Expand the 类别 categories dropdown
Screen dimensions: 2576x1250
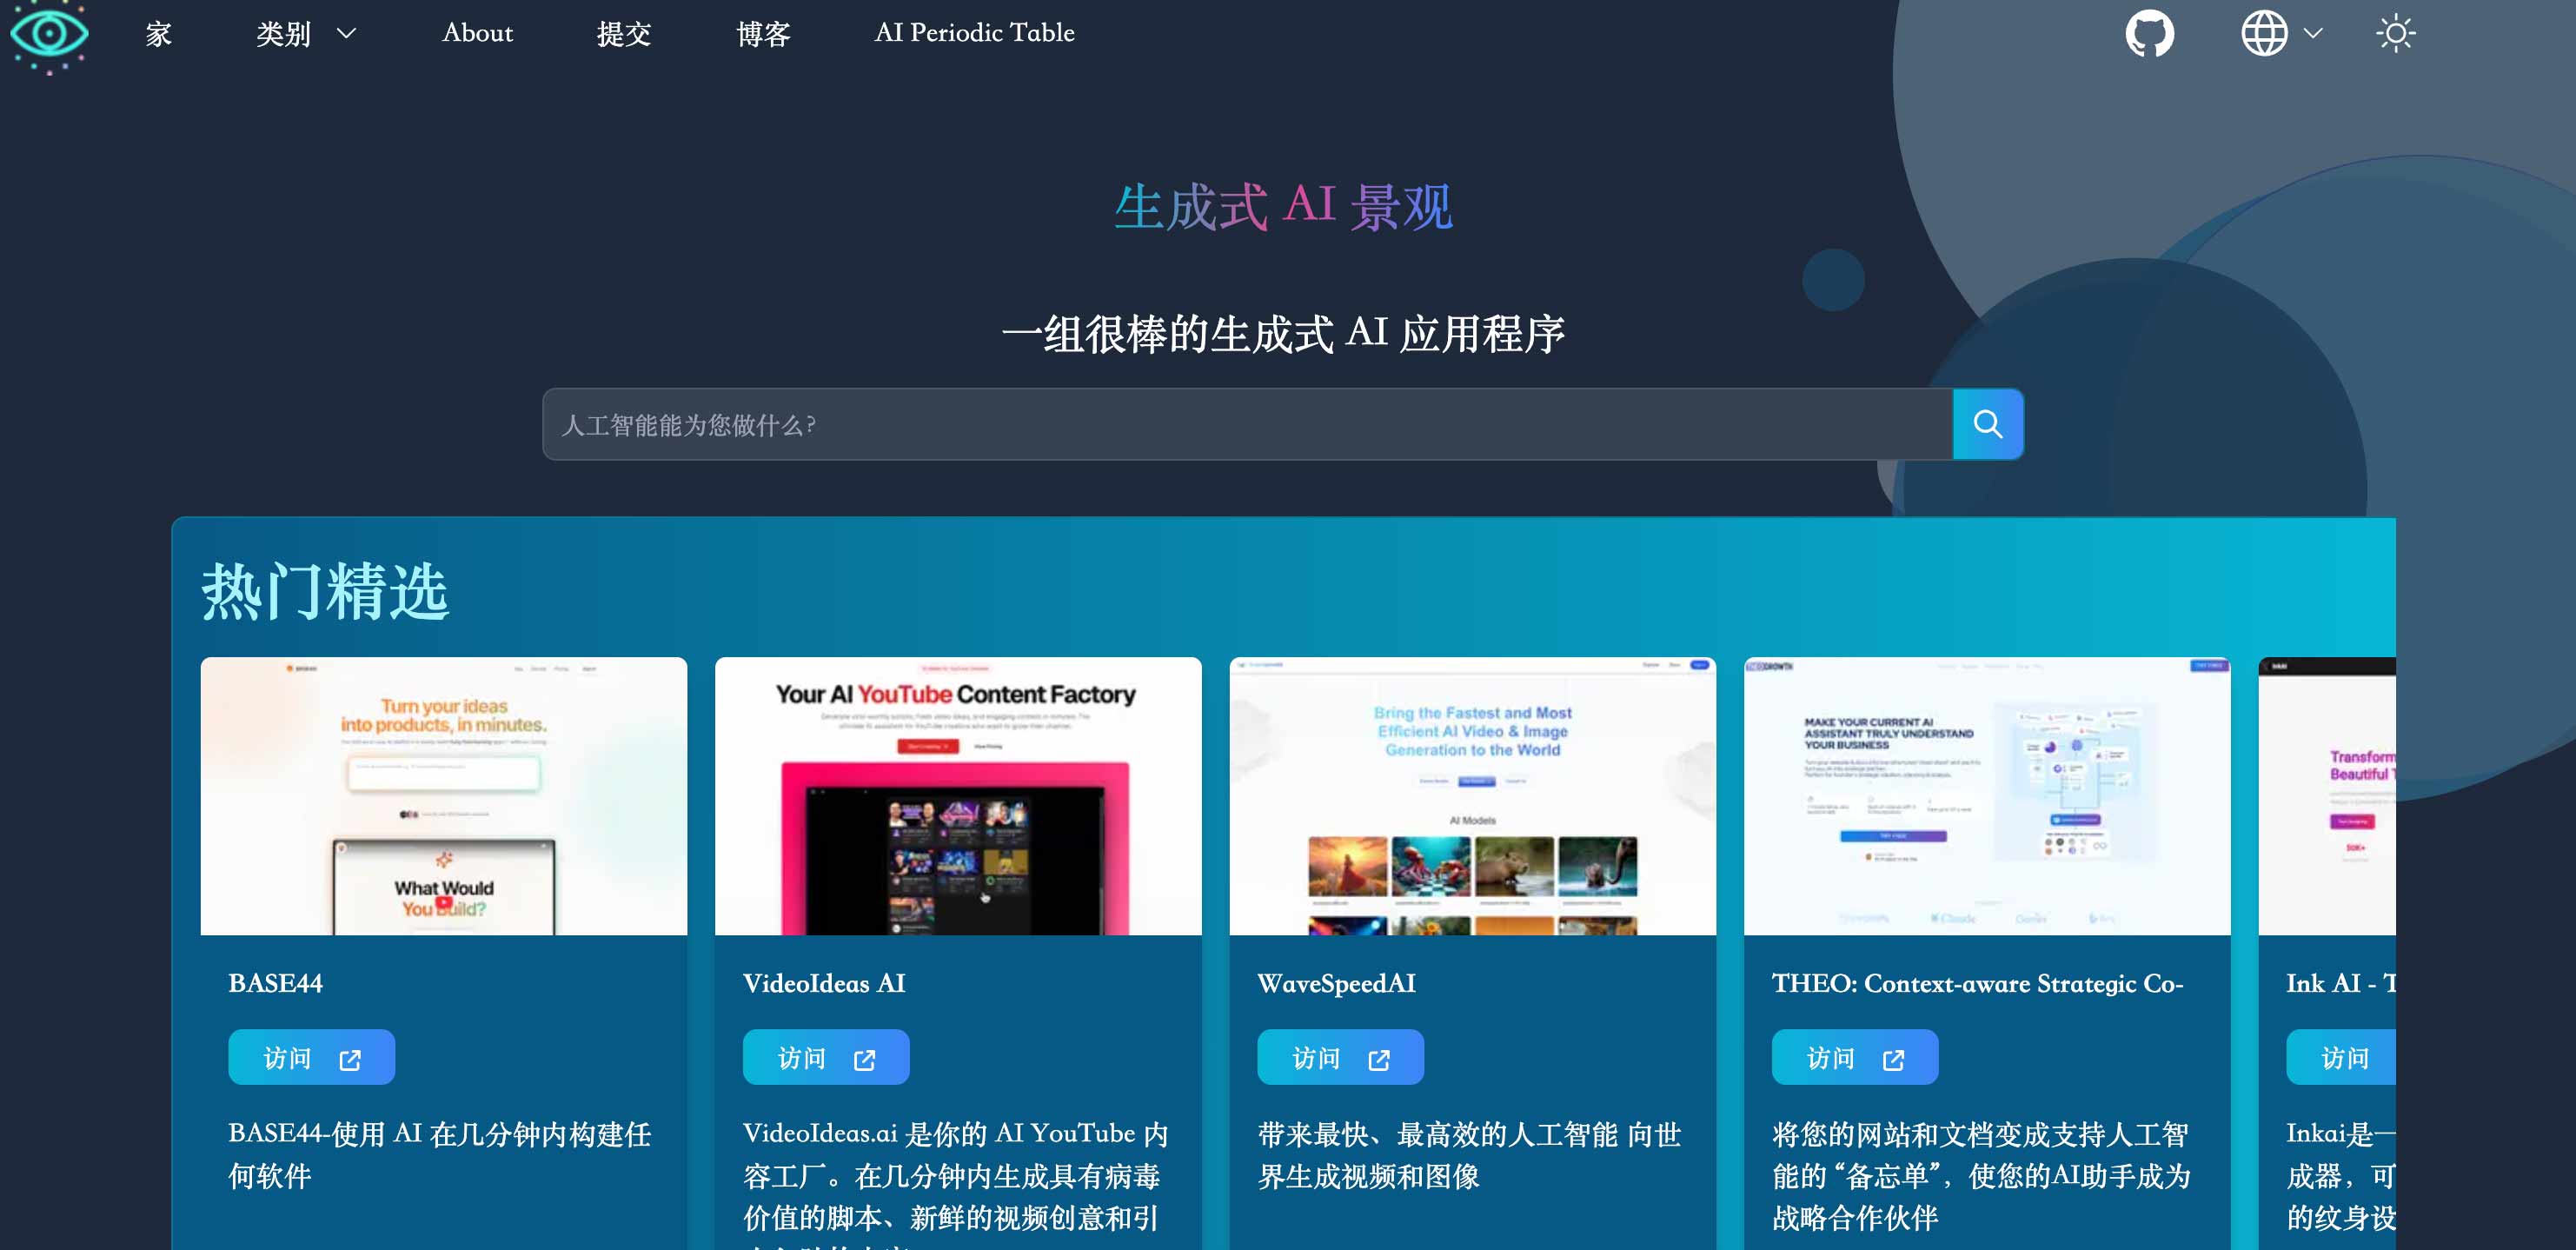(x=306, y=33)
